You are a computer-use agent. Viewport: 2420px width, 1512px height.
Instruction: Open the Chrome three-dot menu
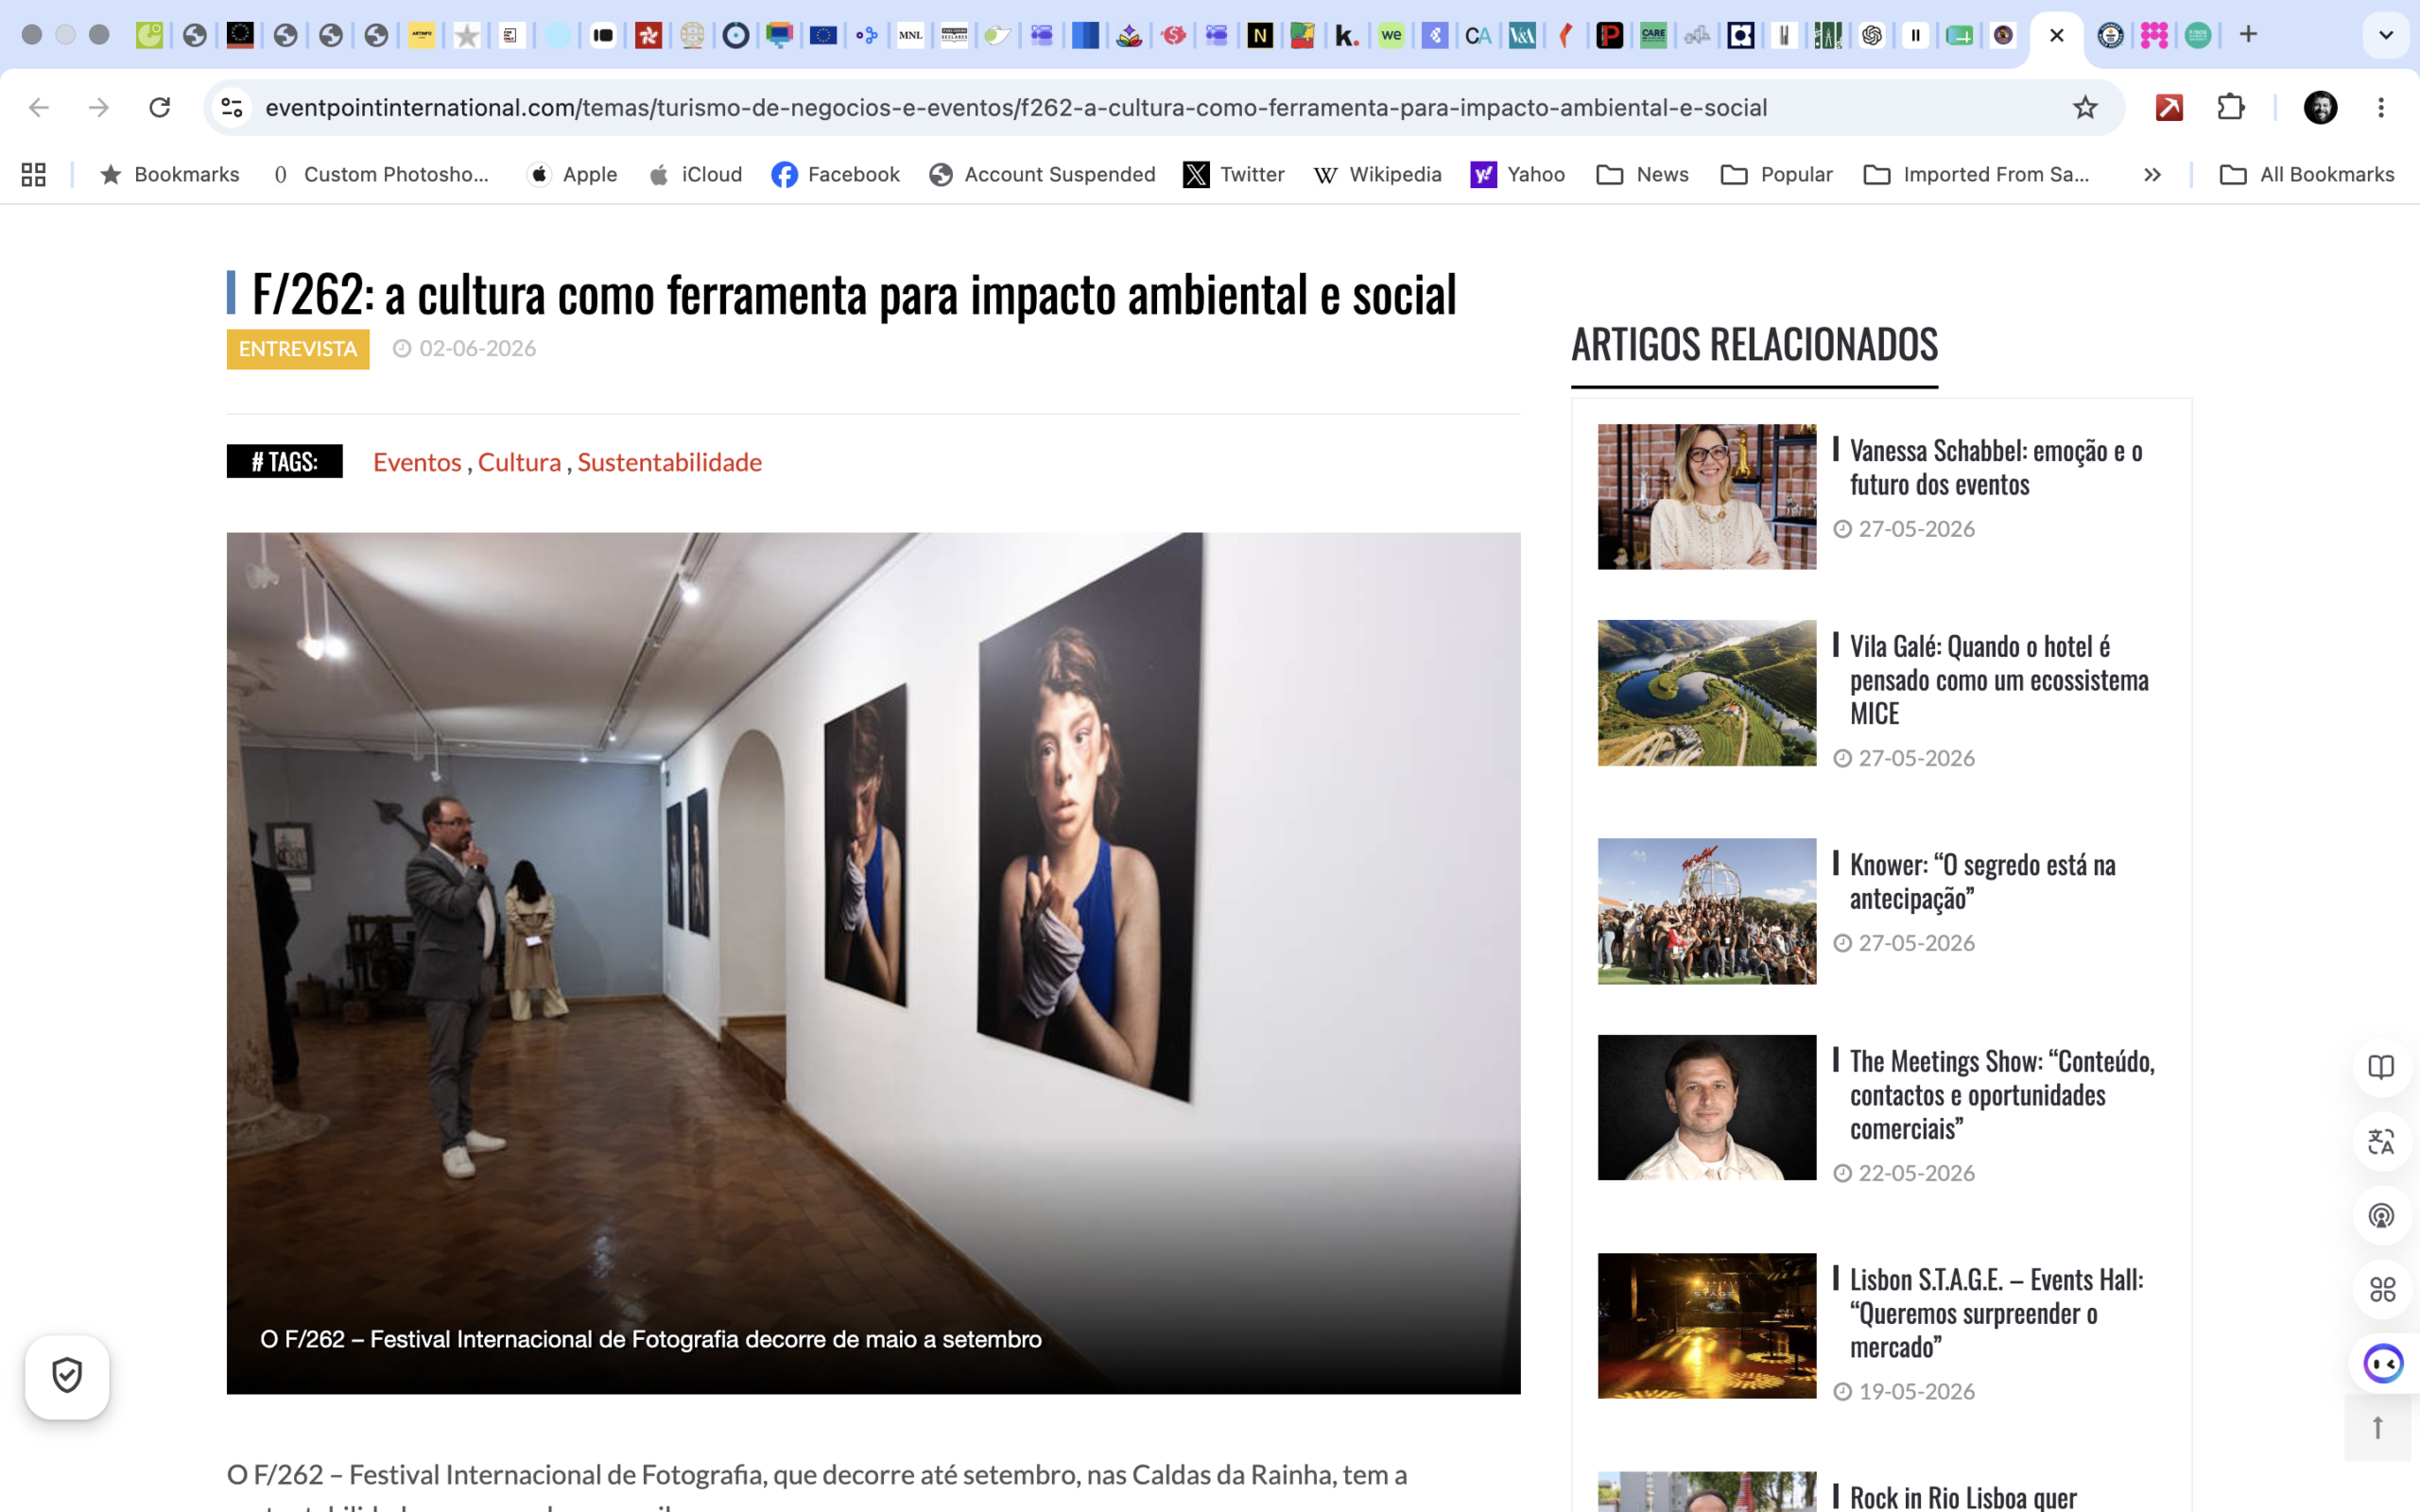[x=2381, y=107]
